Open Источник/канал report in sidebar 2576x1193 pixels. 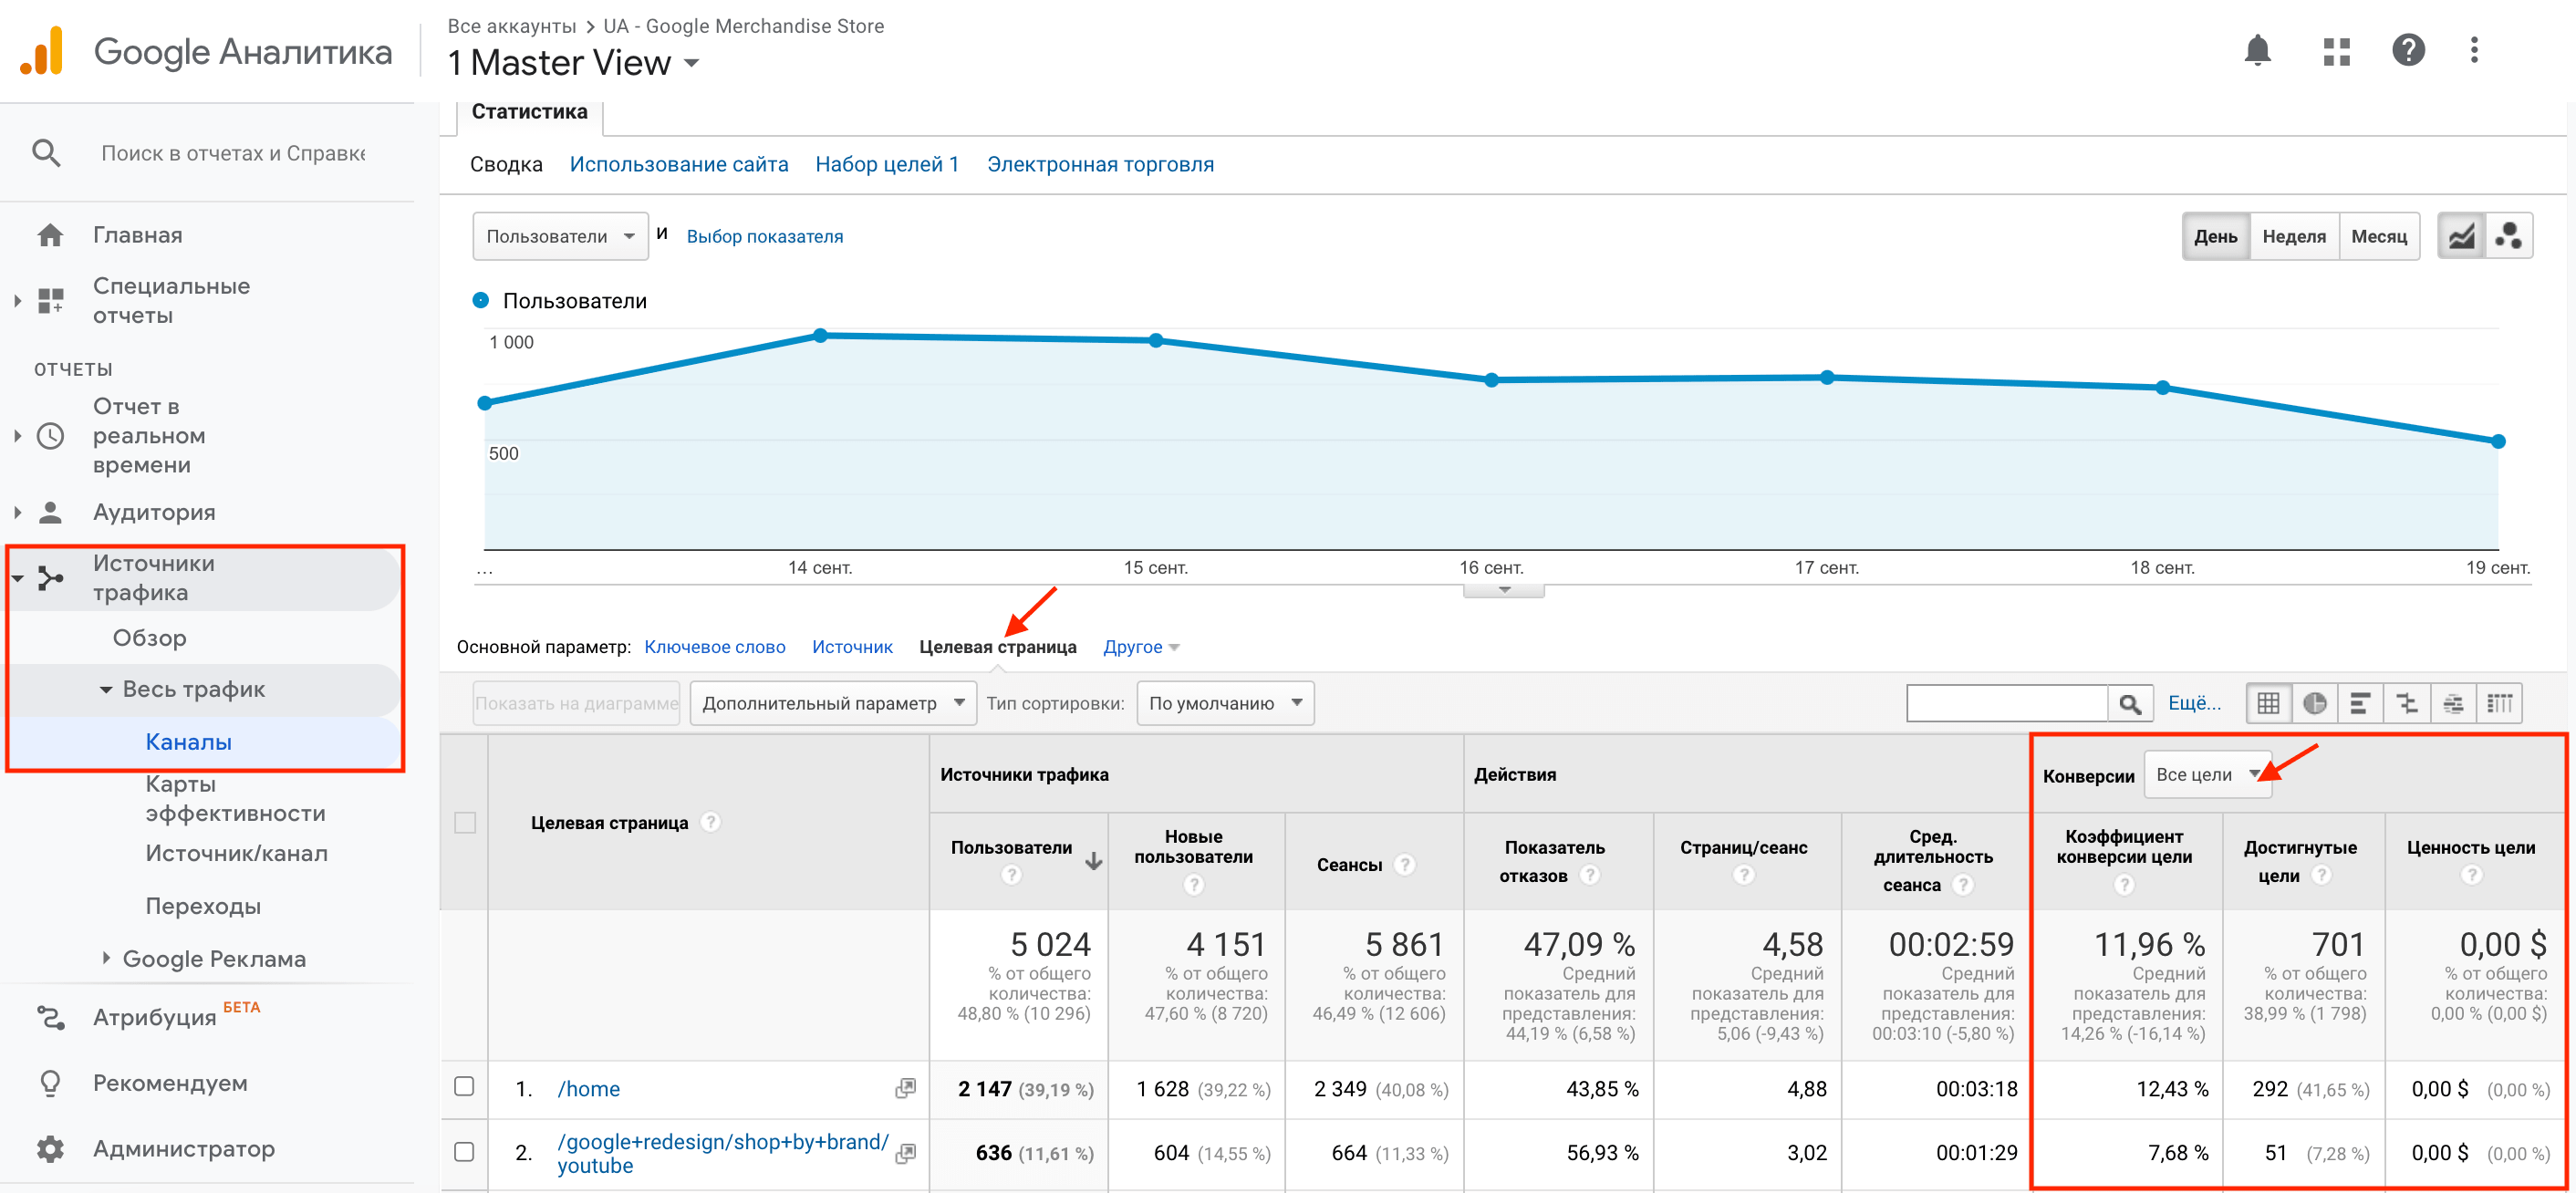[236, 853]
